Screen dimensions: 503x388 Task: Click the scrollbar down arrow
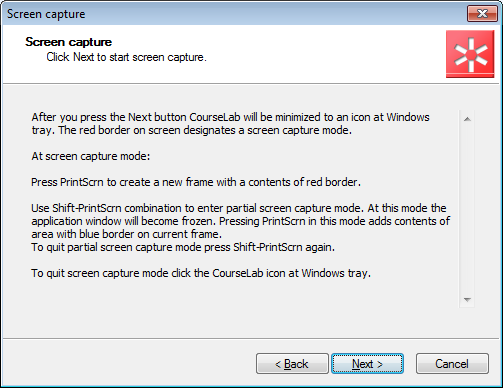click(x=467, y=300)
